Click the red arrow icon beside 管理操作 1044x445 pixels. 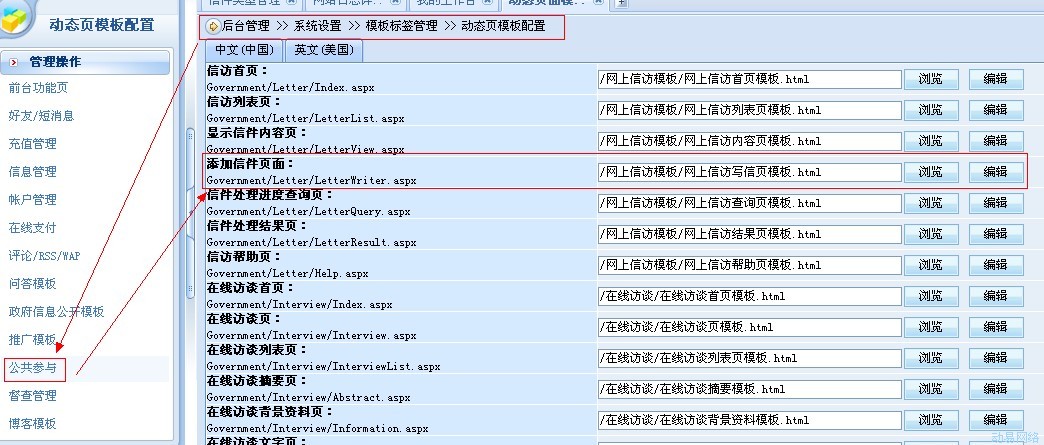pyautogui.click(x=13, y=62)
